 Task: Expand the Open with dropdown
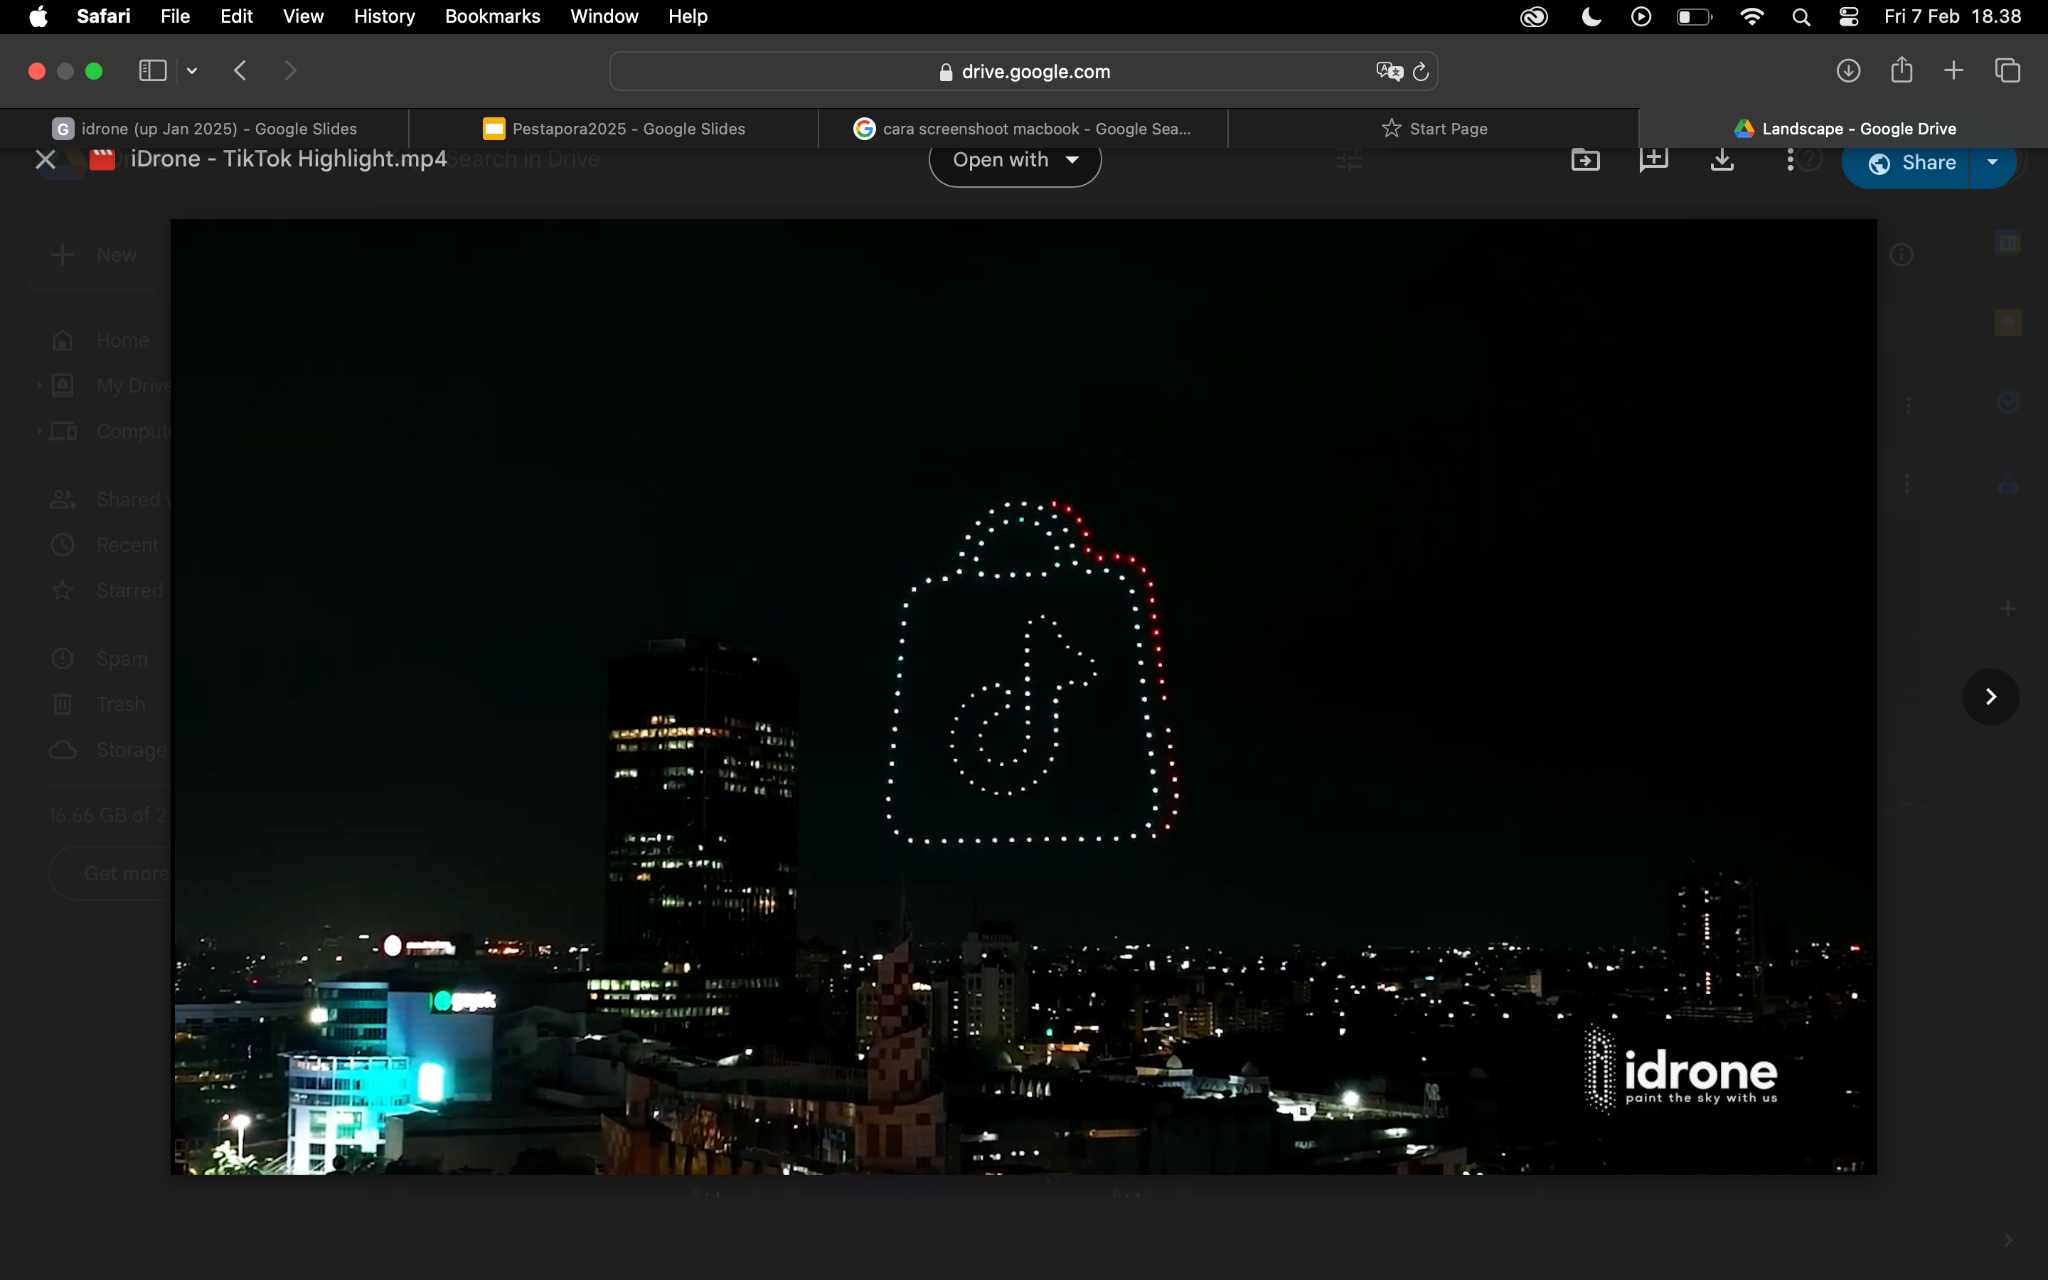[1014, 160]
